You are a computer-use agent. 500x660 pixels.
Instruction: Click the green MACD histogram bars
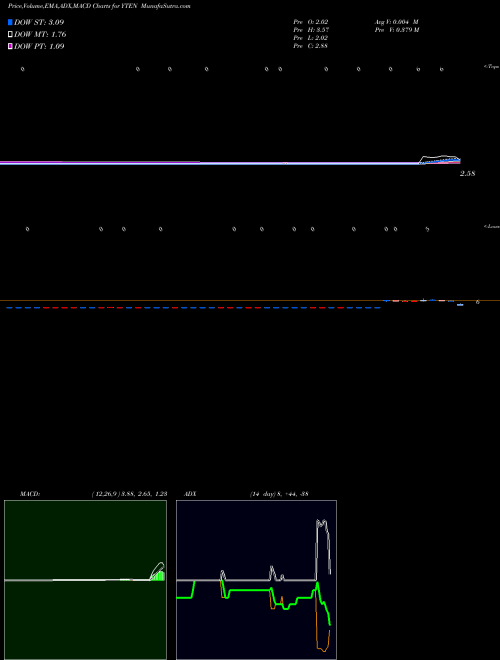(158, 576)
